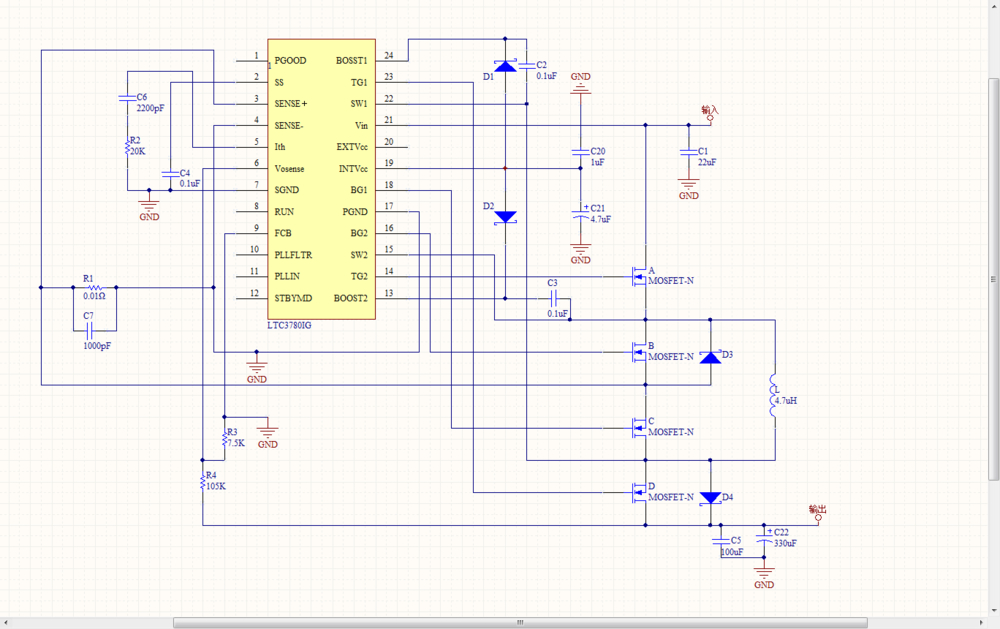Click the LTC3780IG part name text
The height and width of the screenshot is (629, 1000).
click(290, 325)
